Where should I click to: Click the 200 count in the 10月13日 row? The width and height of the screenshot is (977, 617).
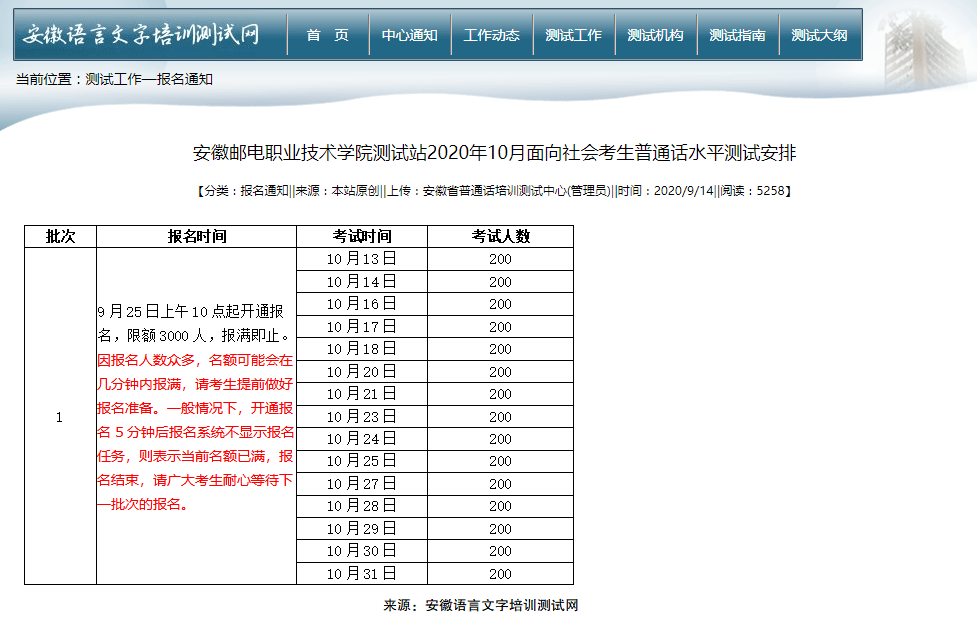coord(500,259)
